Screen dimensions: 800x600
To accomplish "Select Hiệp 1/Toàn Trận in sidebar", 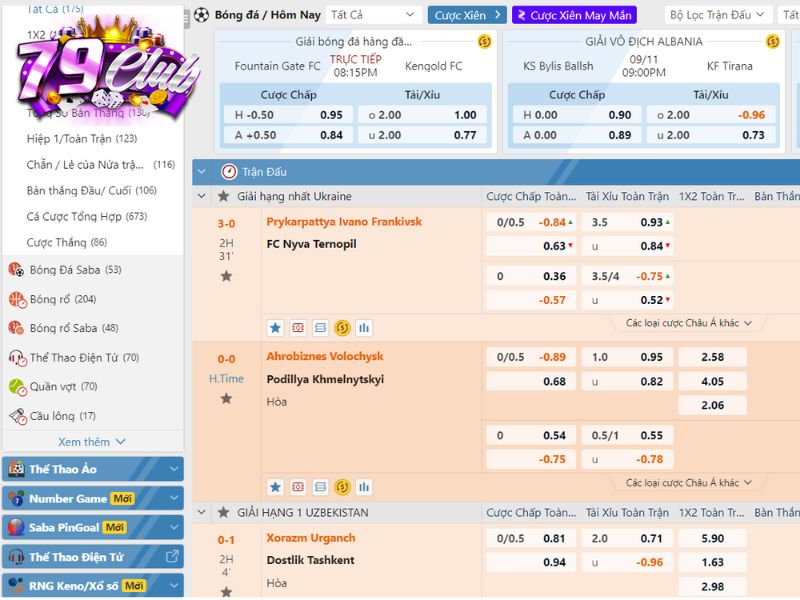I will tap(82, 138).
